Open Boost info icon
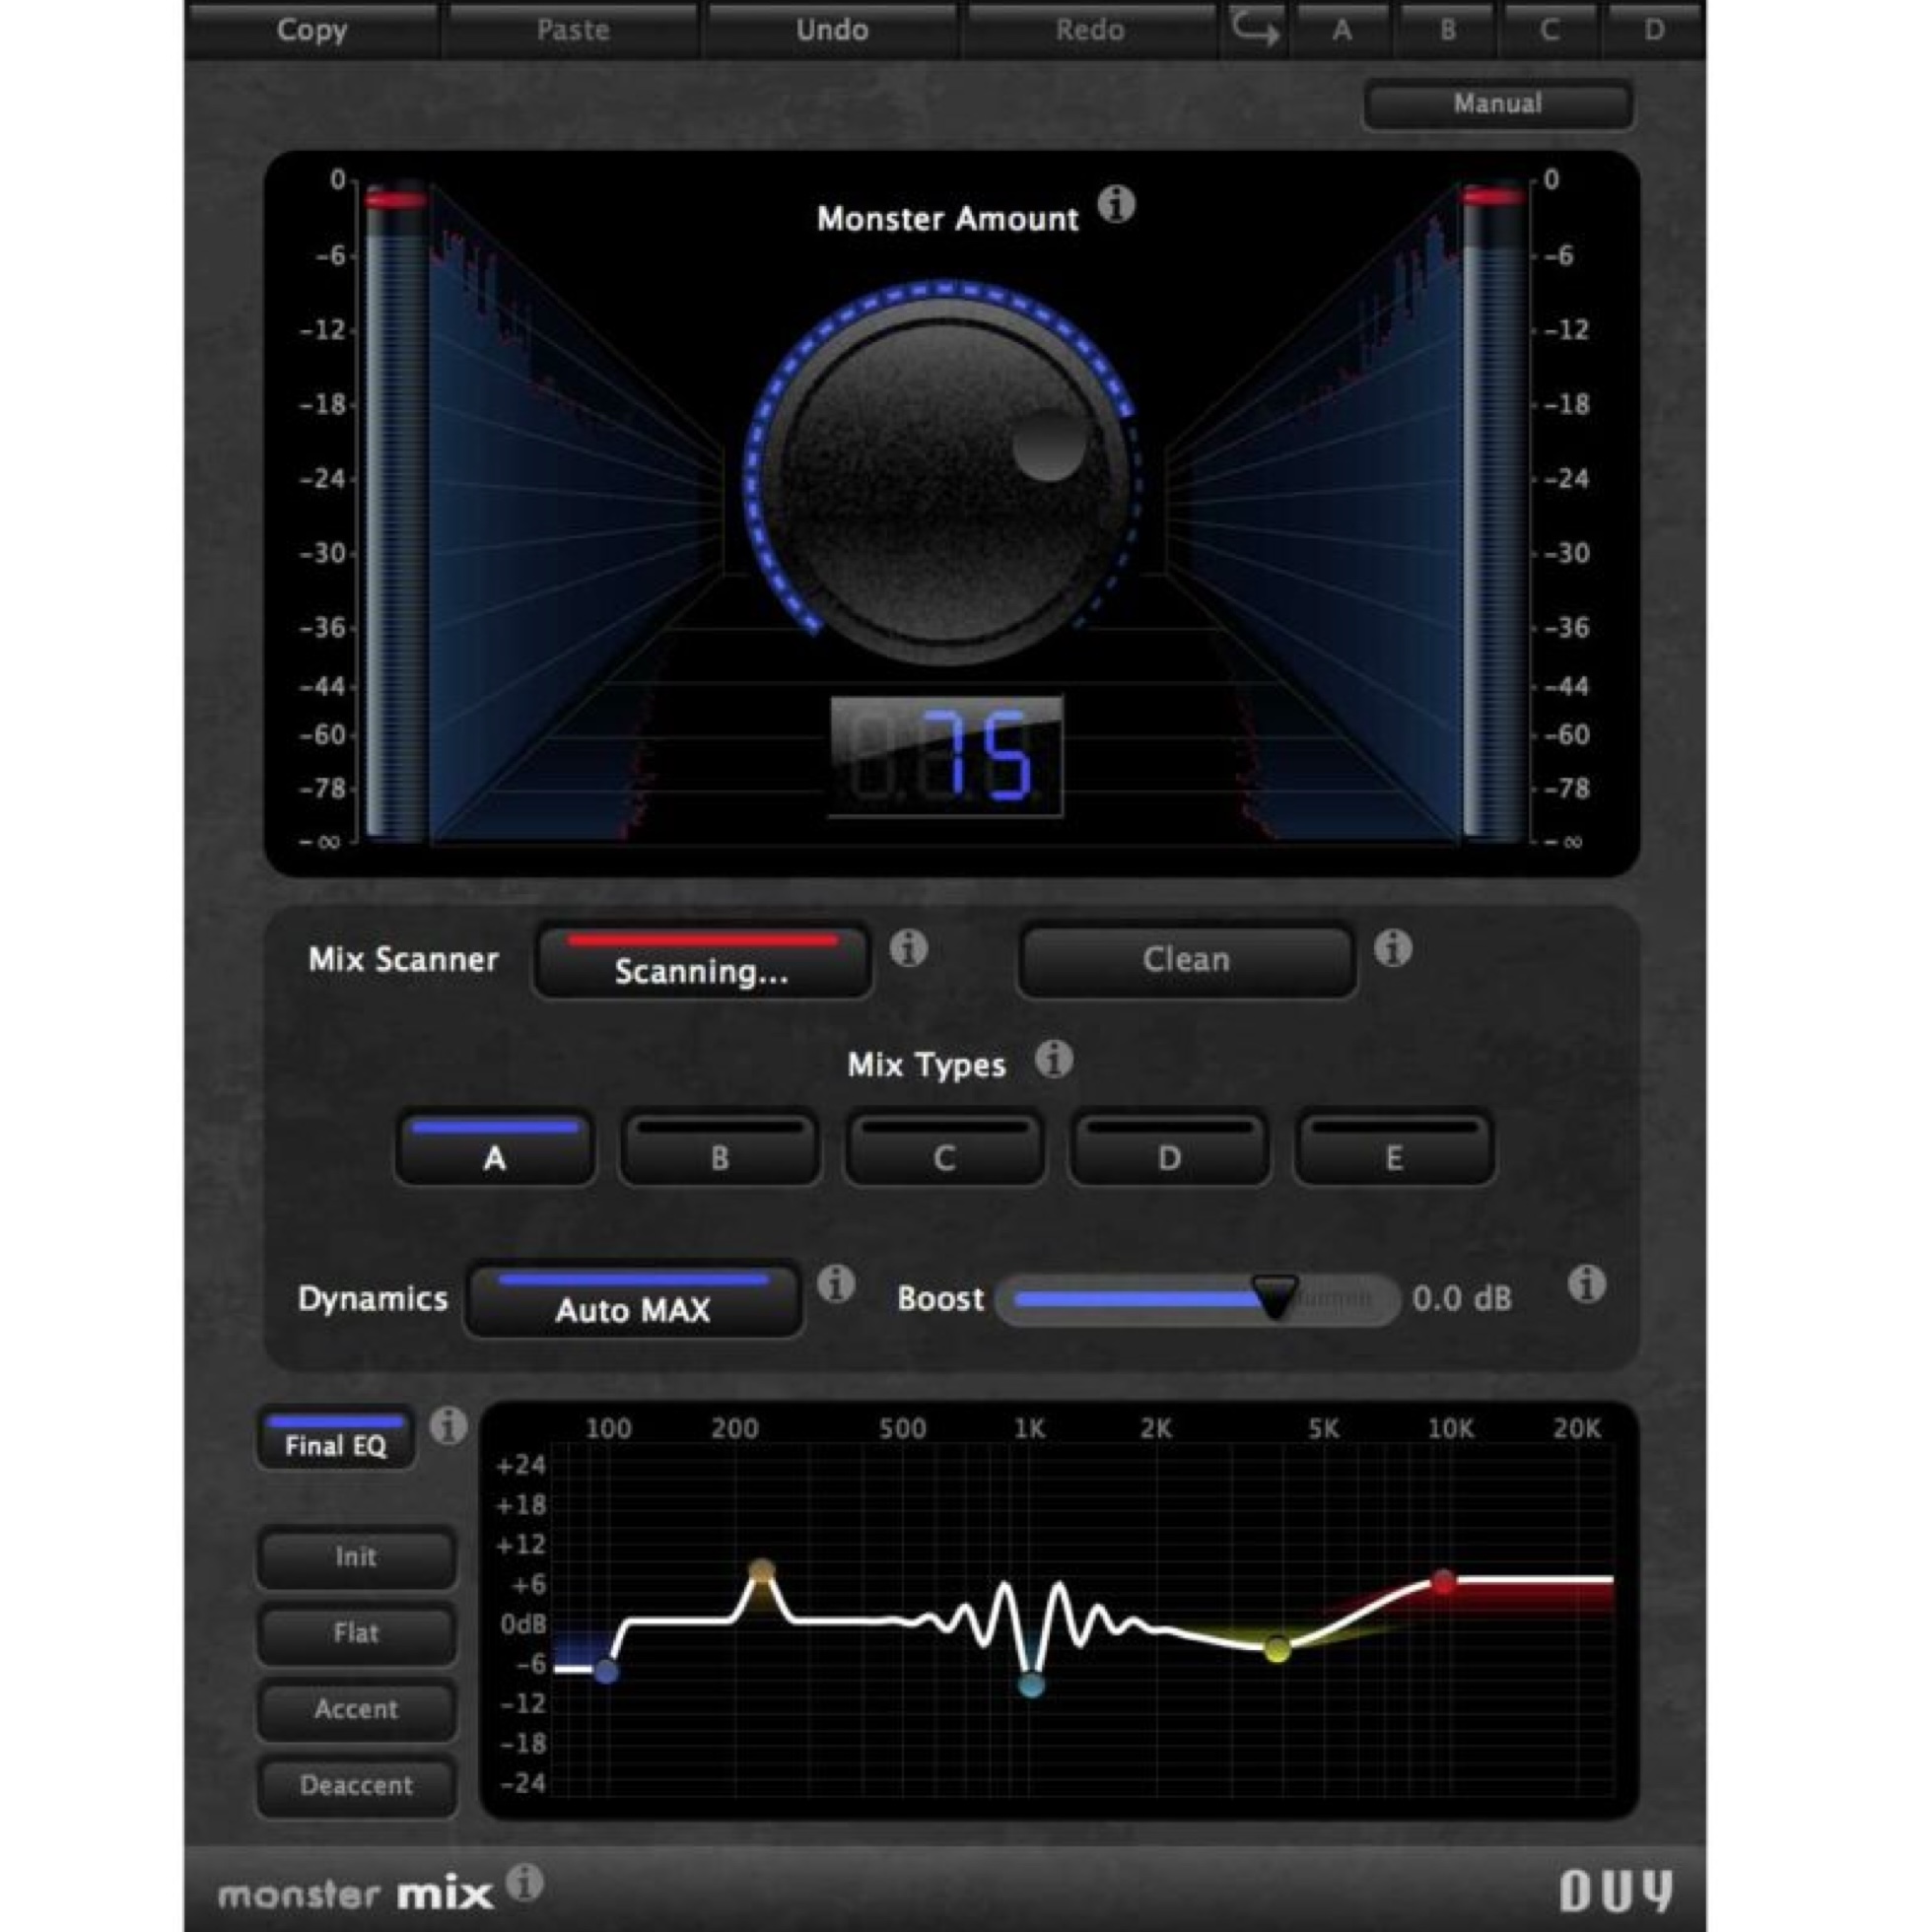The image size is (1932, 1932). click(1586, 1284)
